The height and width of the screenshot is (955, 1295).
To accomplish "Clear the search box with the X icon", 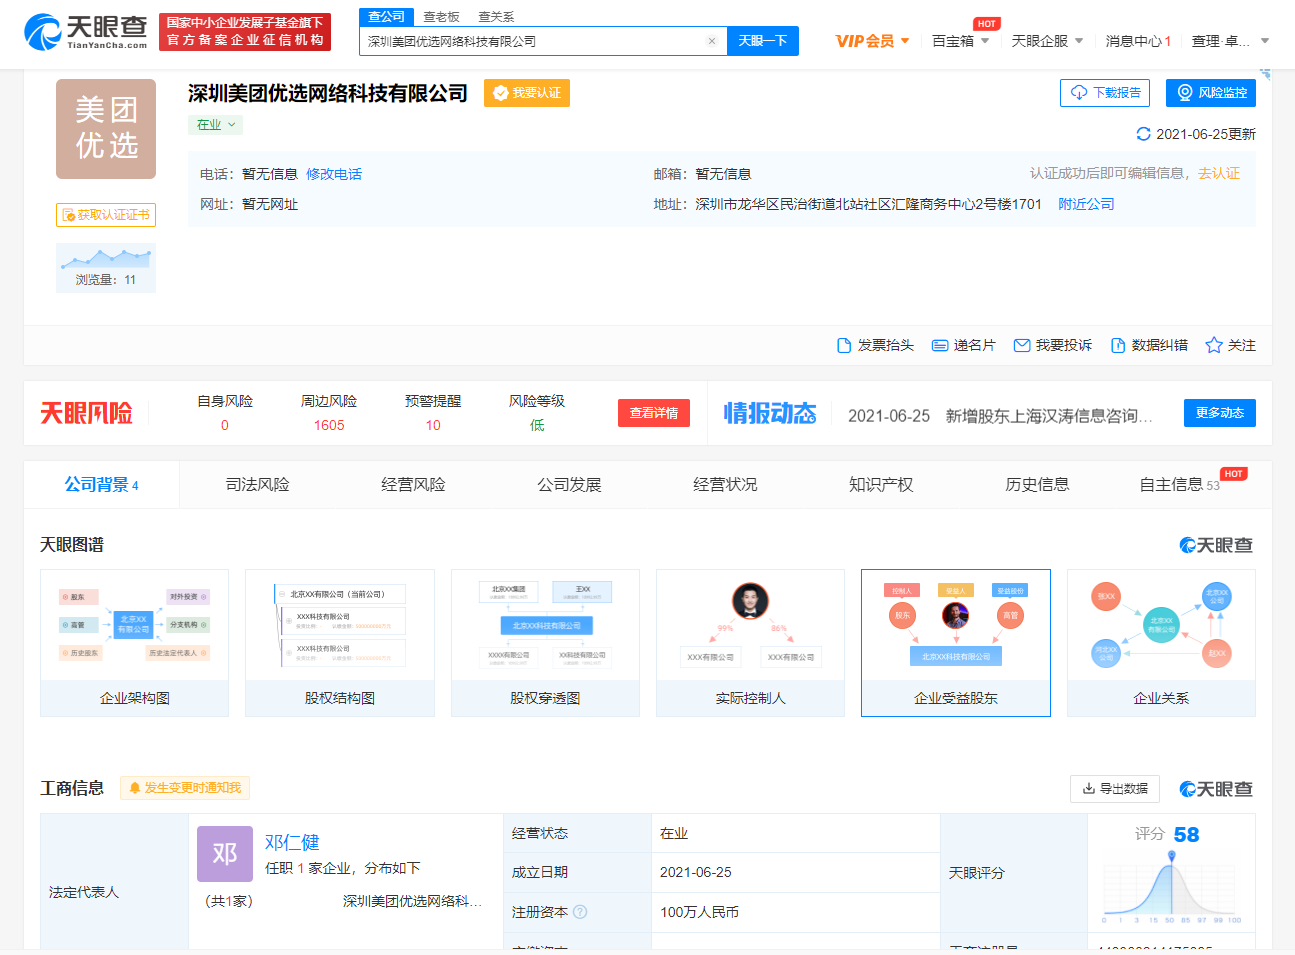I will point(712,41).
